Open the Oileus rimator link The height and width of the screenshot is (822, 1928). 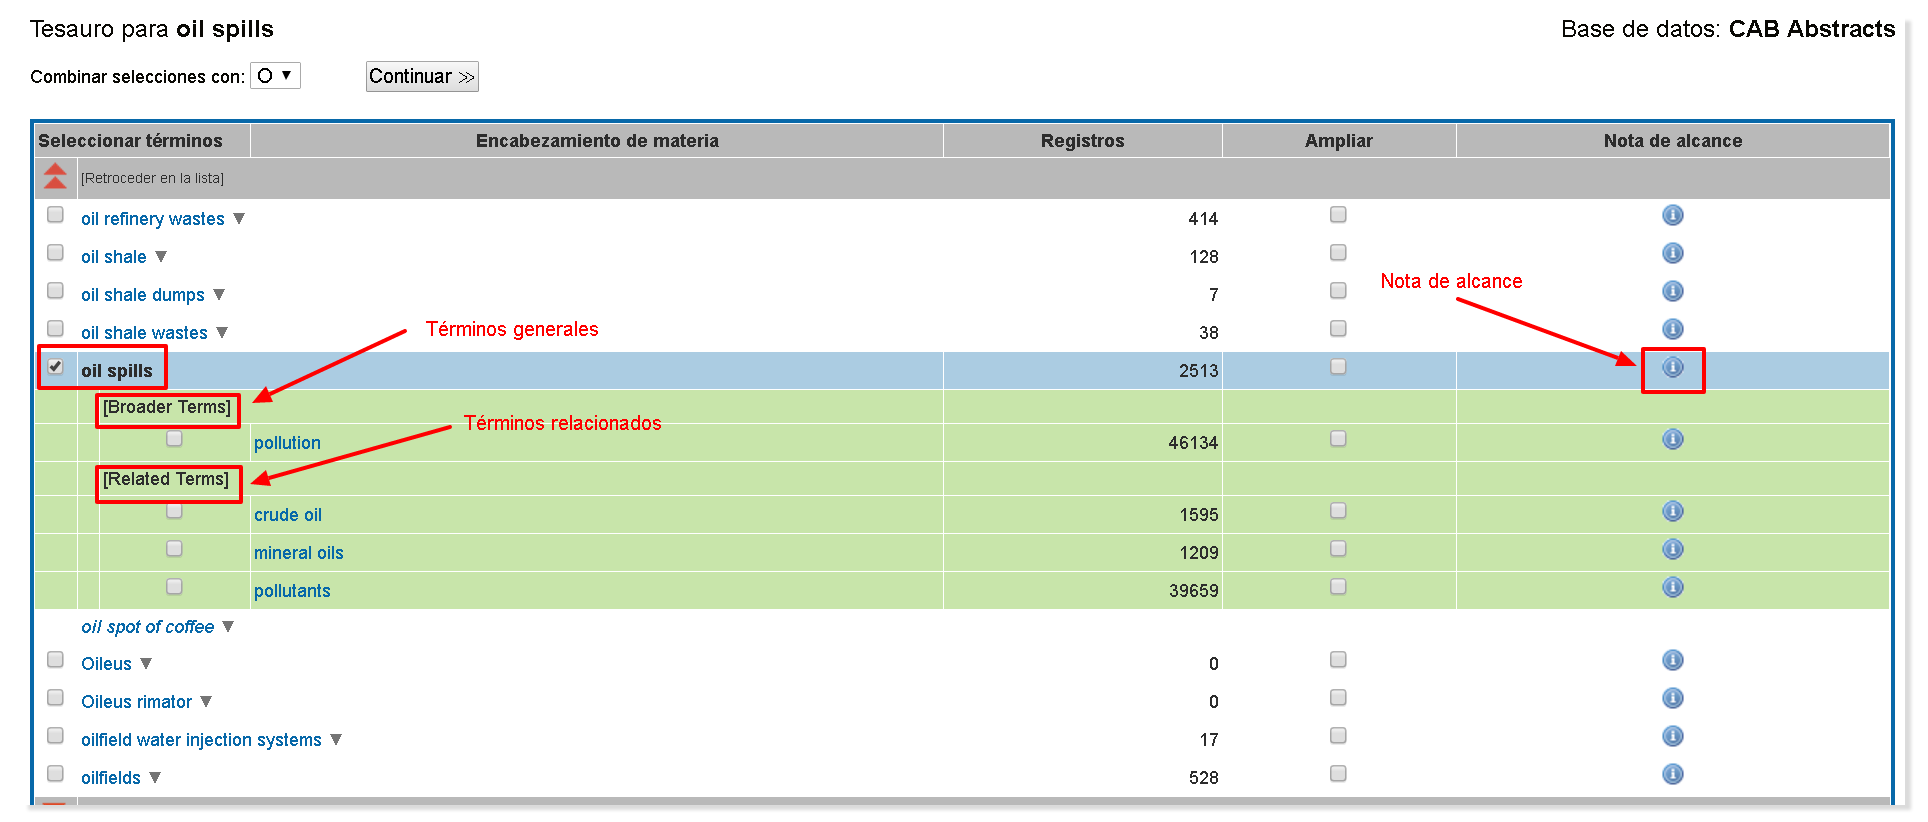tap(136, 702)
